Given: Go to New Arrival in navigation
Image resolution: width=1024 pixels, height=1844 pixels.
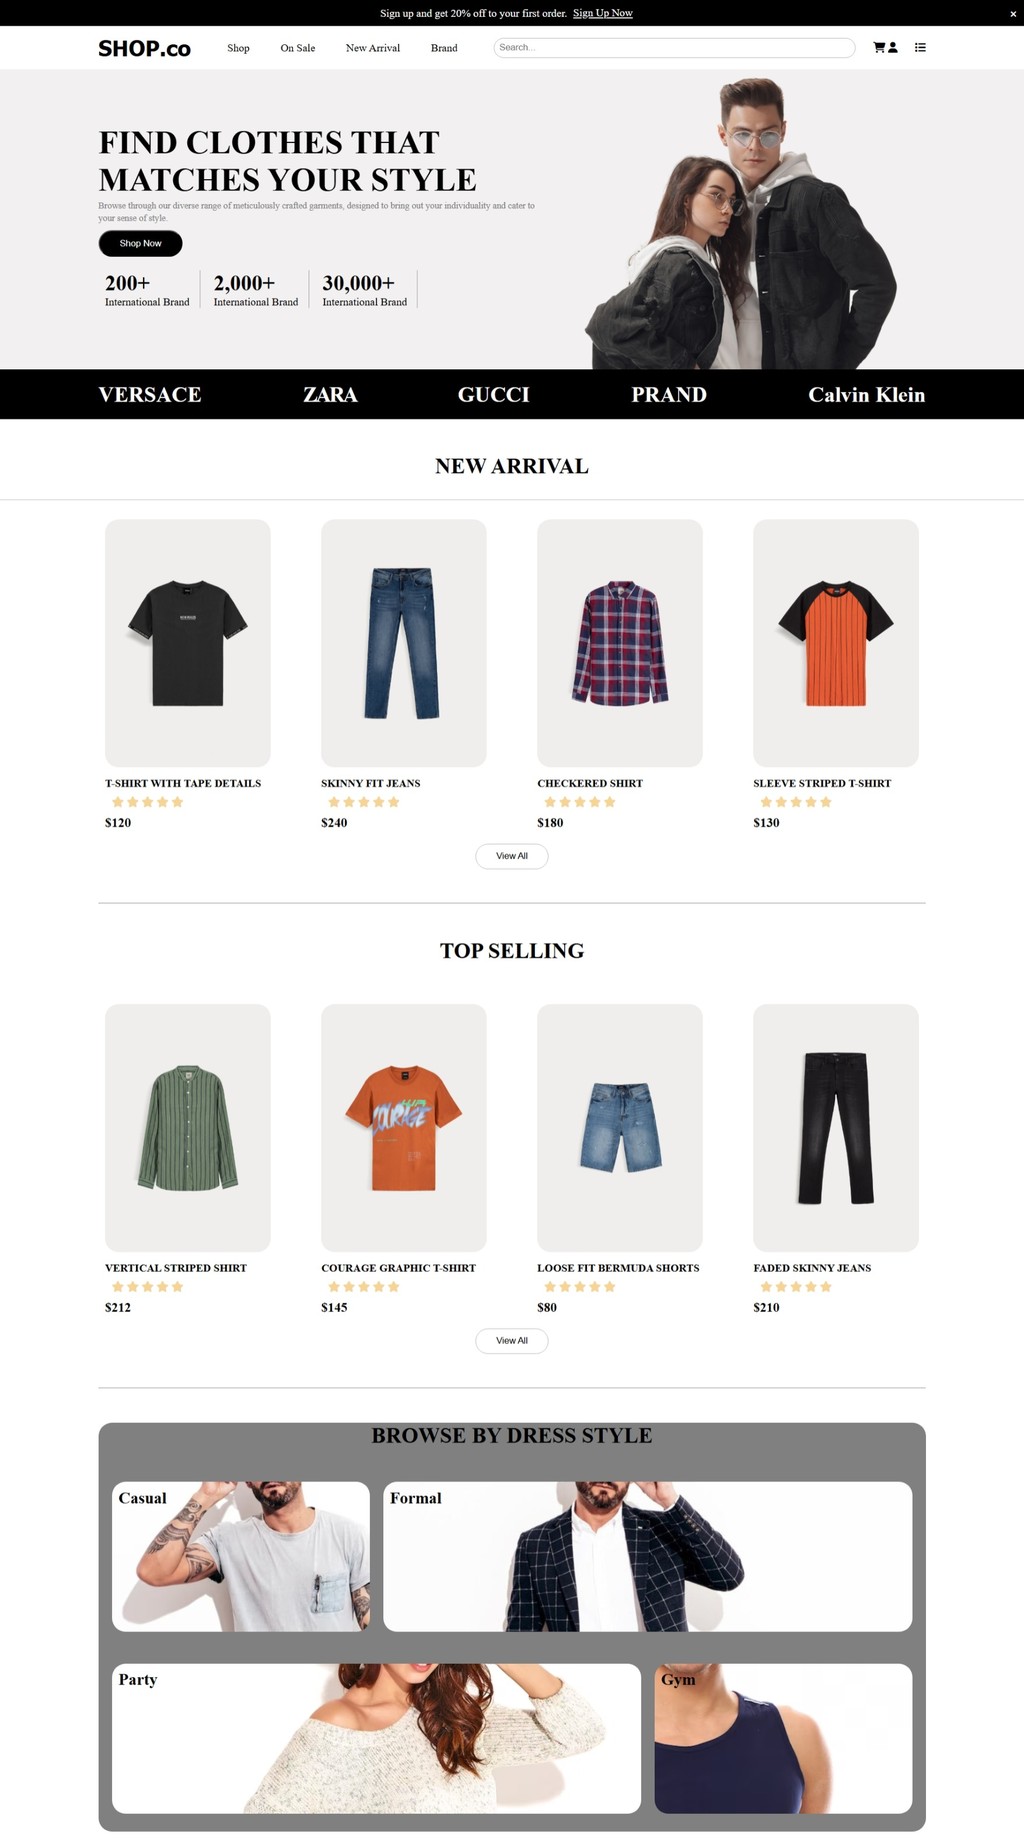Looking at the screenshot, I should pos(373,48).
